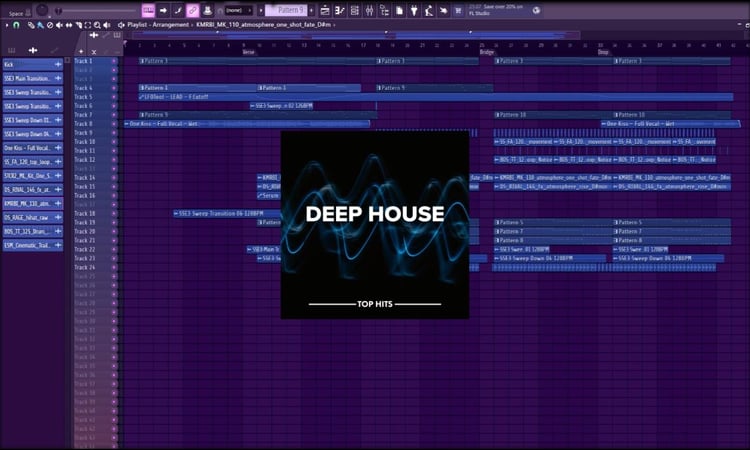Open the plugin picker plug icon
Viewport: 750px width, 450px height.
click(x=414, y=11)
